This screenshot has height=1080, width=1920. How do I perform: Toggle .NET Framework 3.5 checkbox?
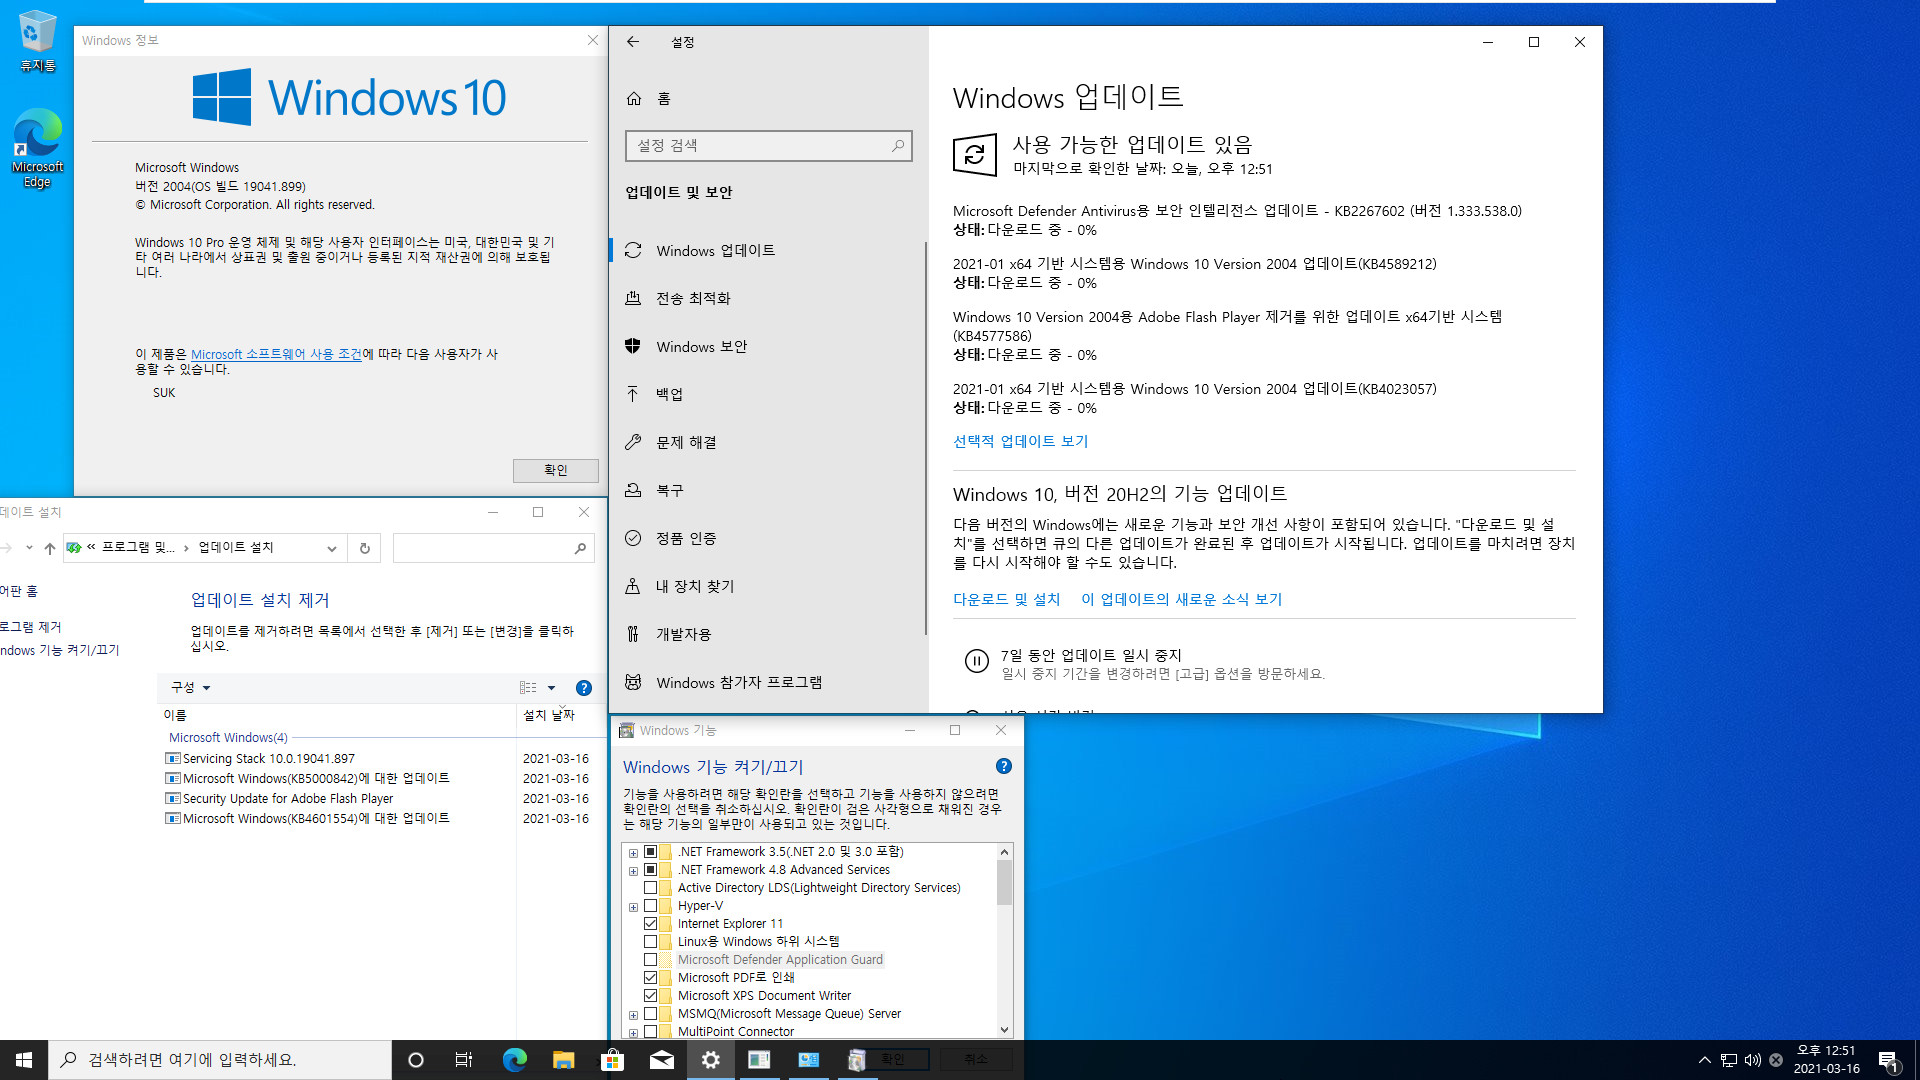point(651,852)
